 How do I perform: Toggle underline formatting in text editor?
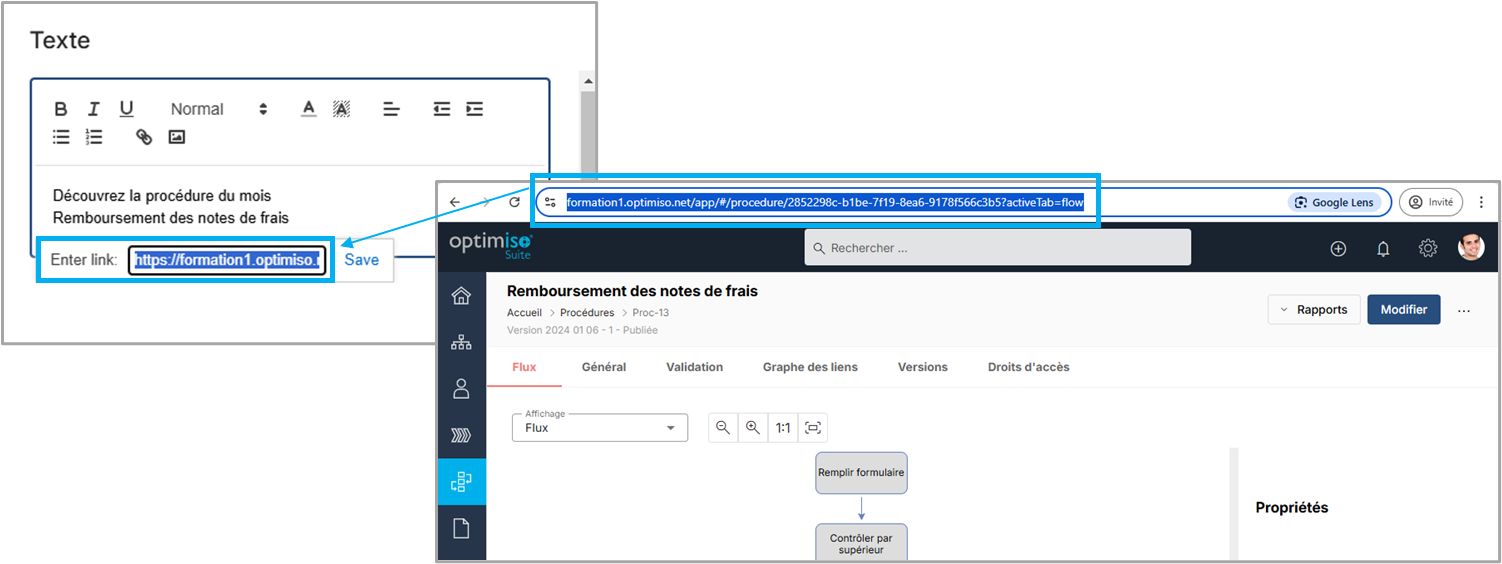[126, 109]
